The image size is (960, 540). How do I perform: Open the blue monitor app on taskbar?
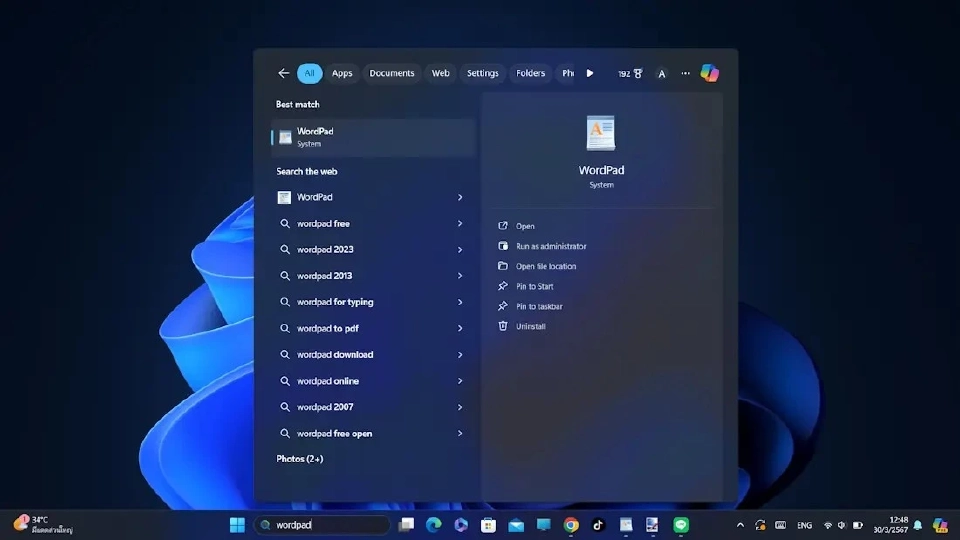pyautogui.click(x=544, y=525)
